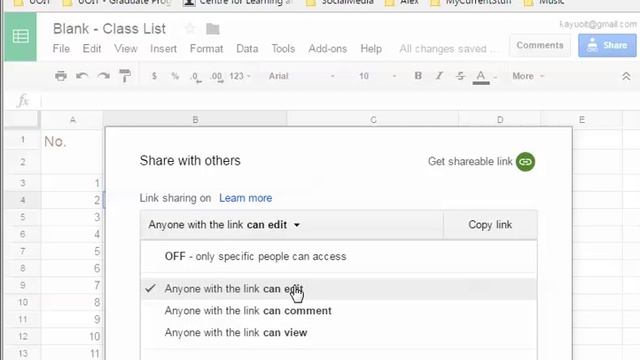The height and width of the screenshot is (360, 640).
Task: Open the Add-ons menu
Action: (327, 49)
